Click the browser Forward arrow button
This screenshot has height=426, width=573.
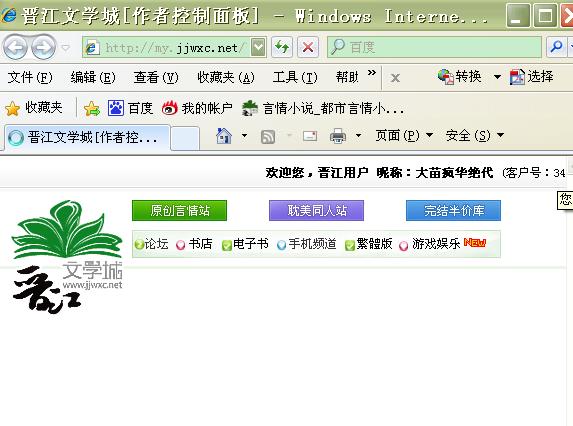[43, 47]
